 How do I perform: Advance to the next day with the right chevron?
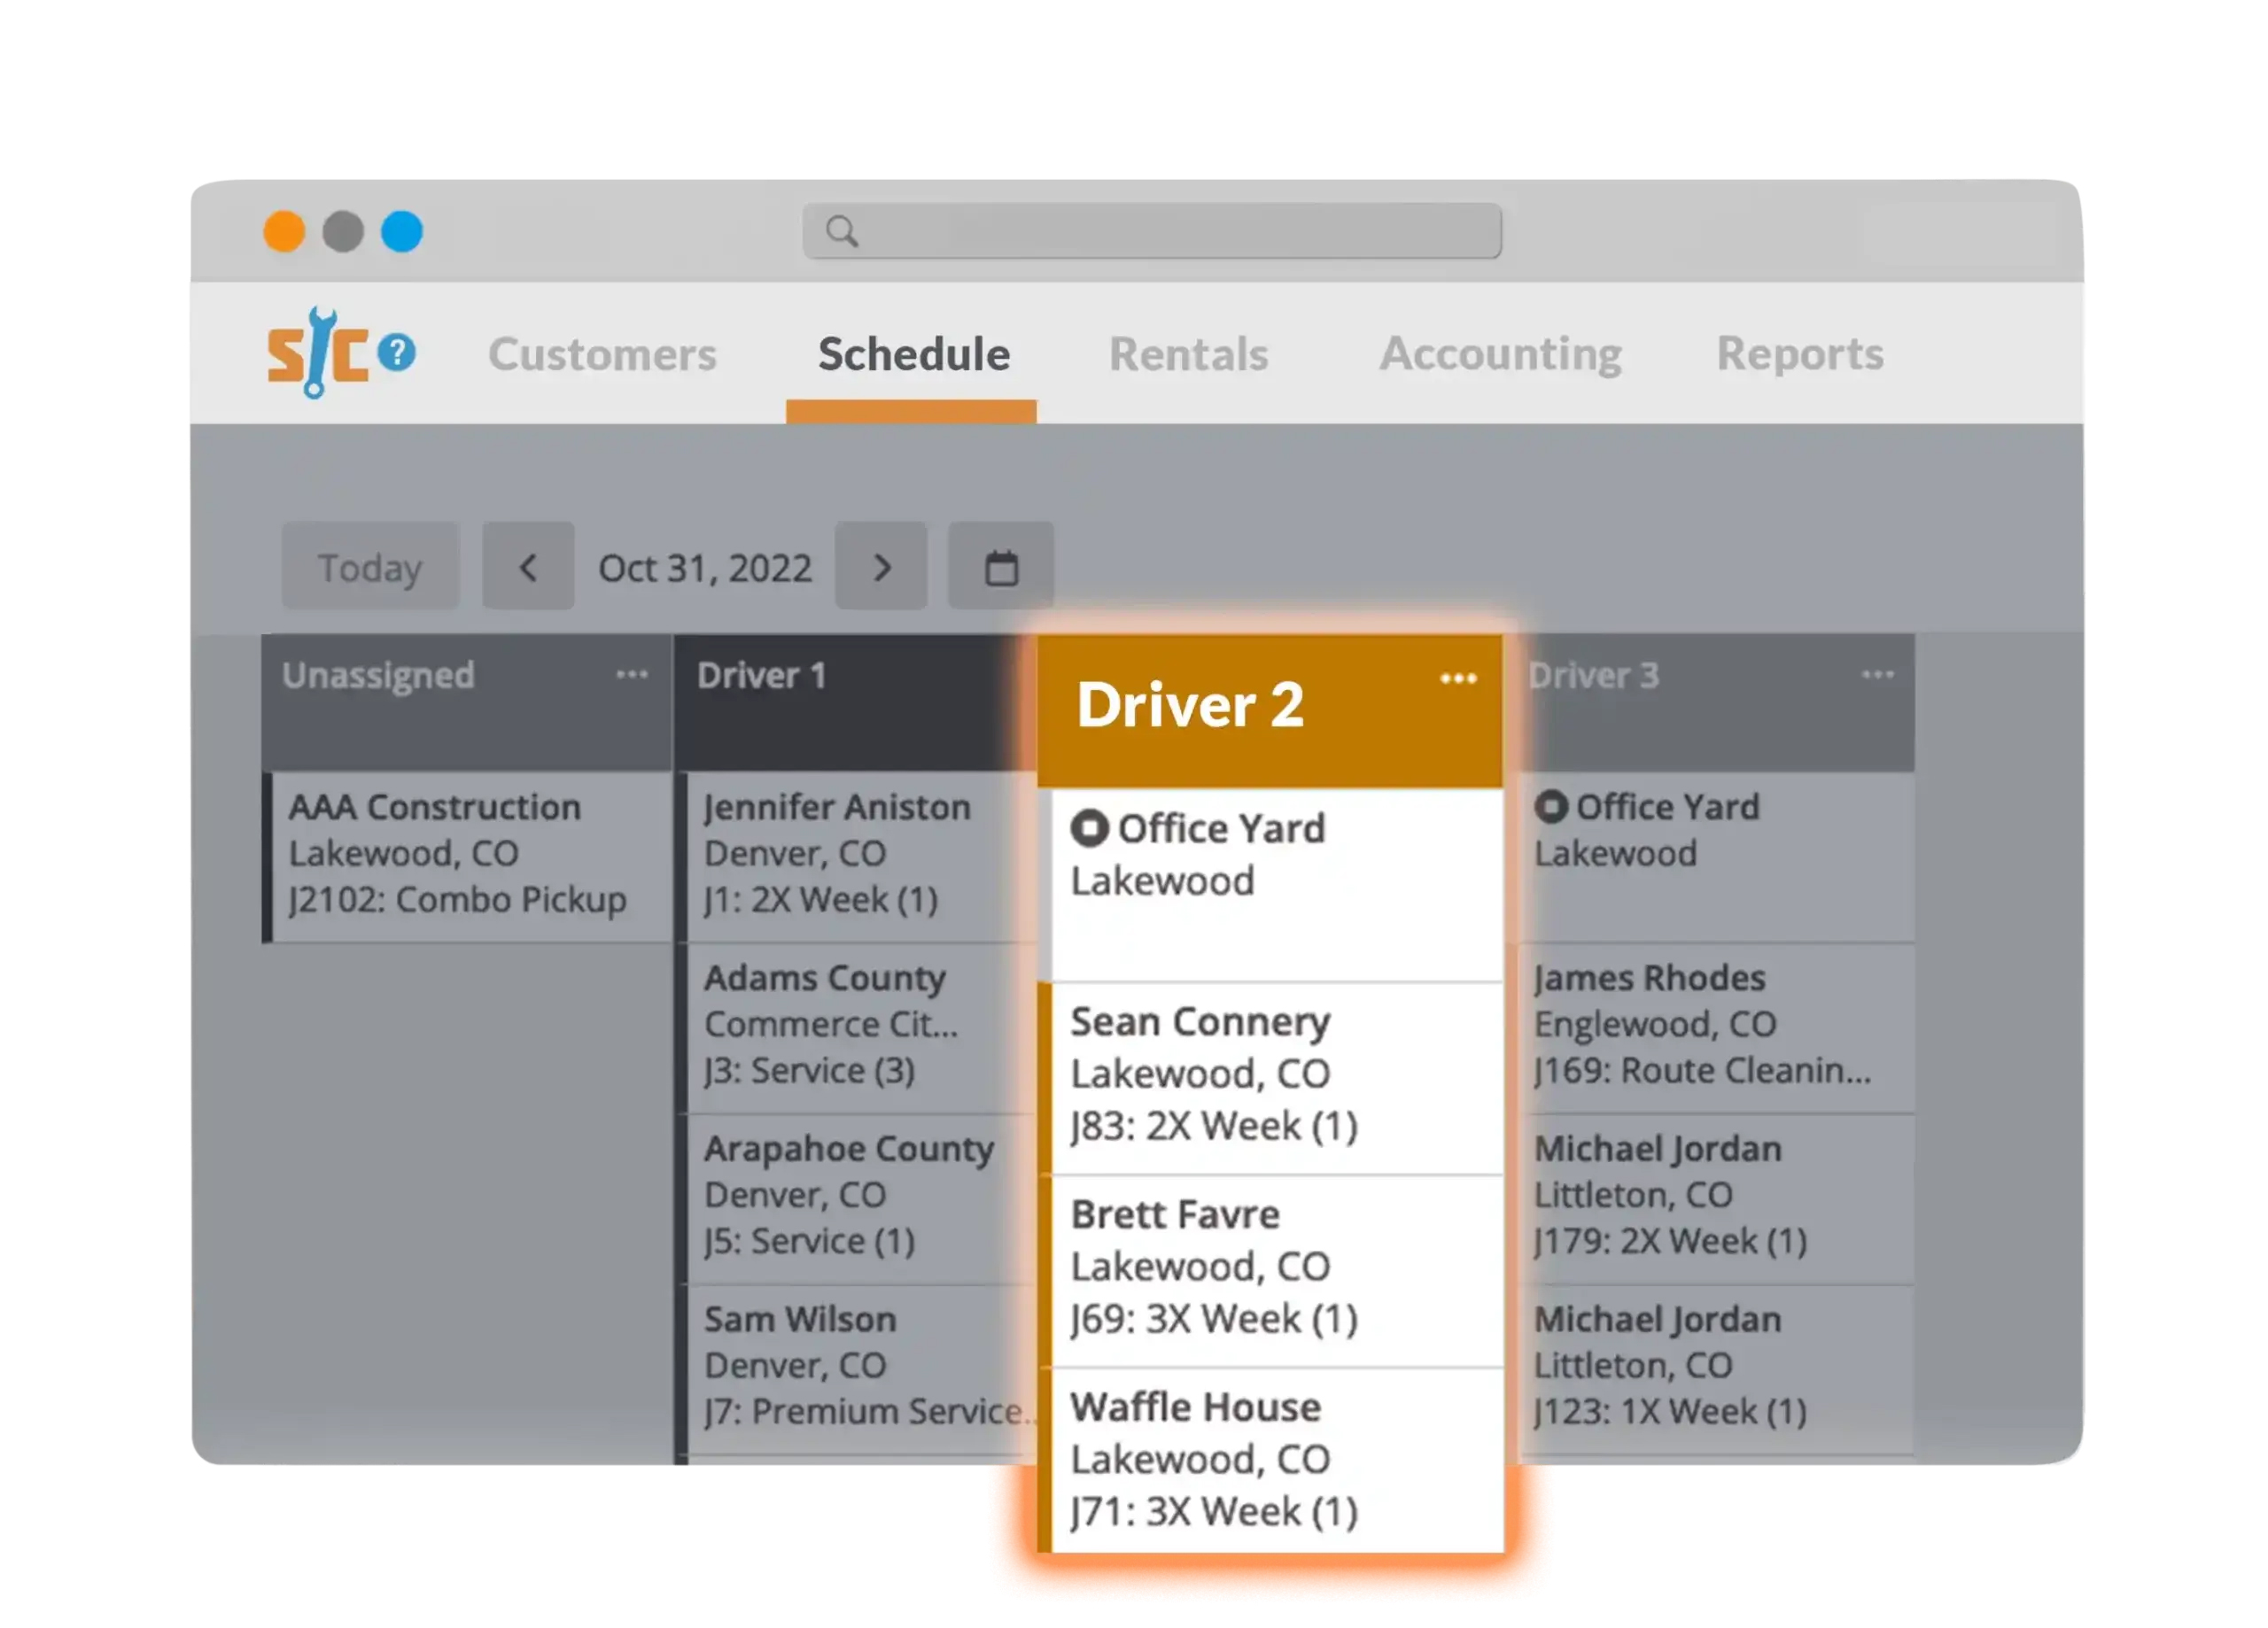pyautogui.click(x=881, y=566)
